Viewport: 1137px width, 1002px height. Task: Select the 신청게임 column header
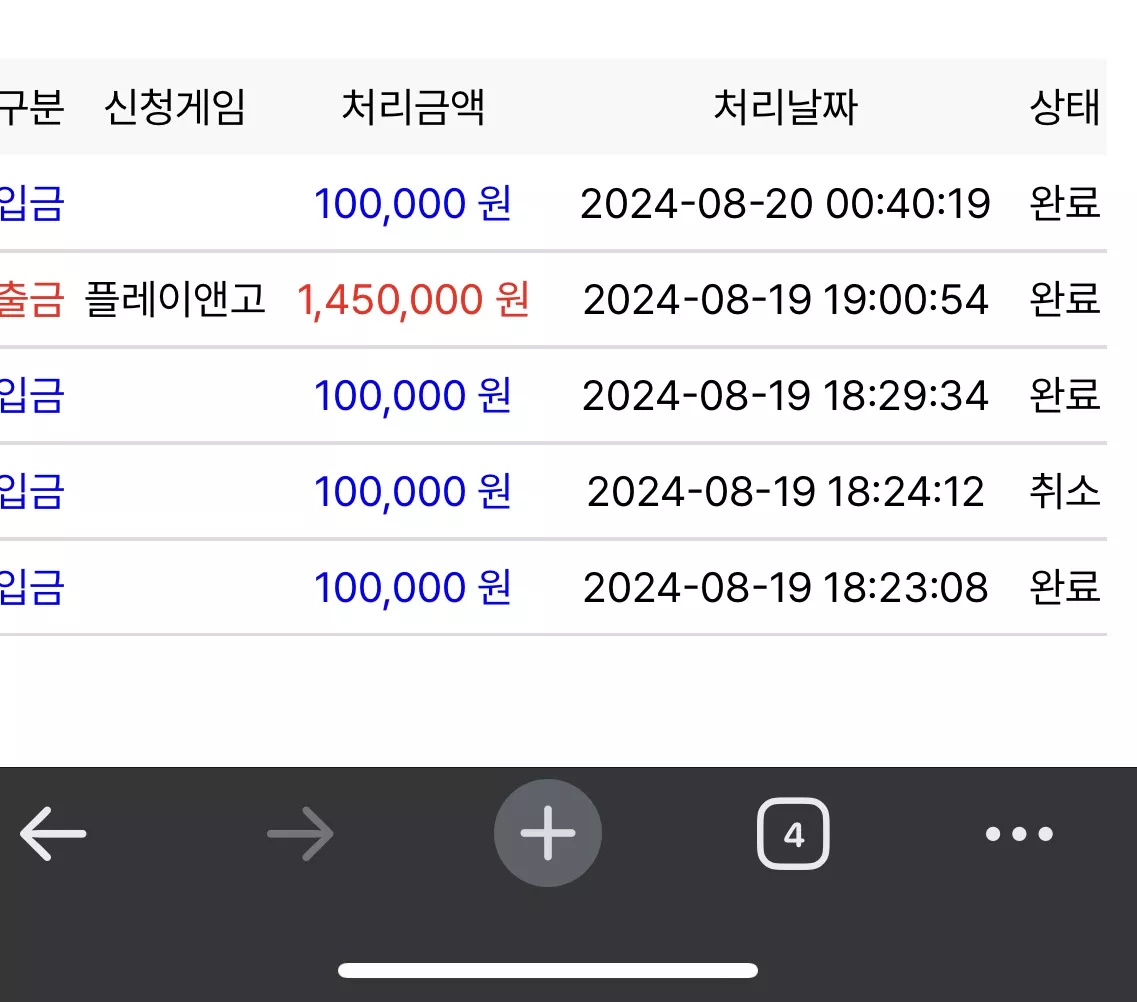coord(175,107)
